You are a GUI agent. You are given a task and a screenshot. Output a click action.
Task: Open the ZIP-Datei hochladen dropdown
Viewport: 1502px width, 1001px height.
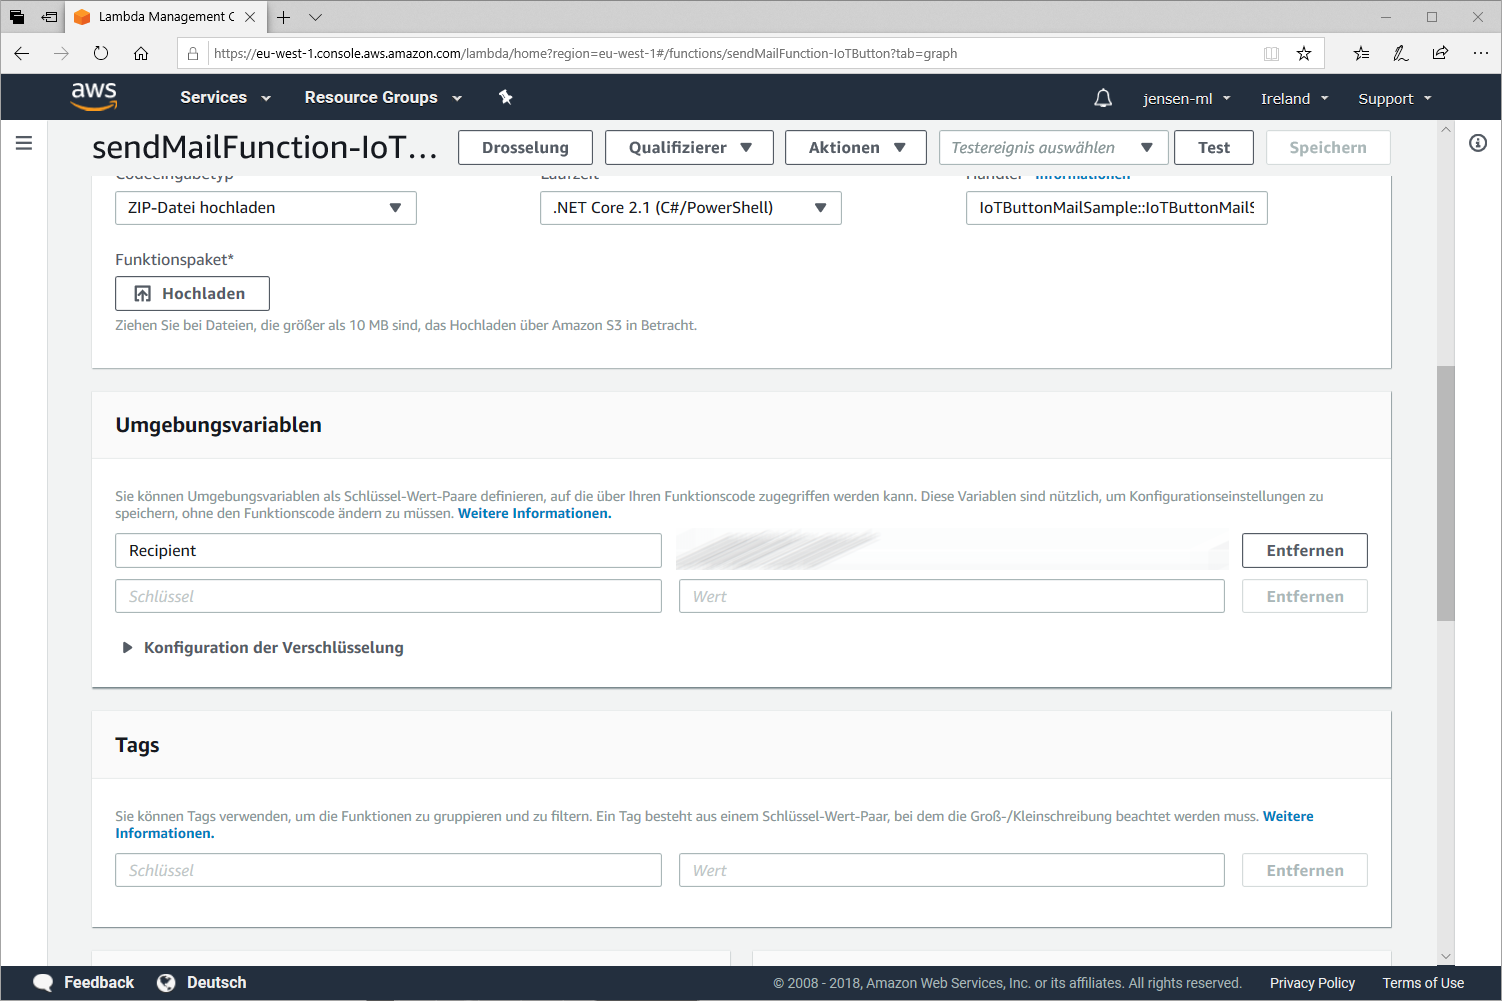[x=265, y=208]
